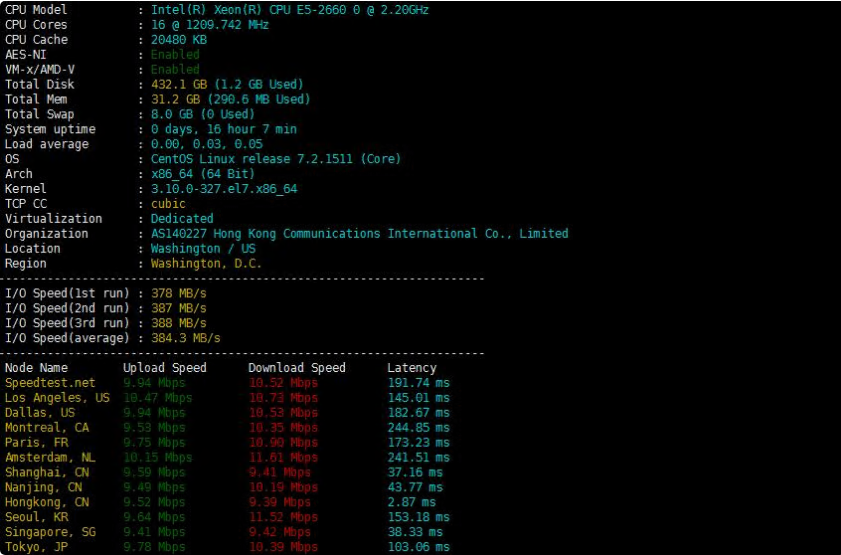Click Singapore upload speed 9.41 Mbps
This screenshot has width=841, height=555.
pyautogui.click(x=154, y=532)
